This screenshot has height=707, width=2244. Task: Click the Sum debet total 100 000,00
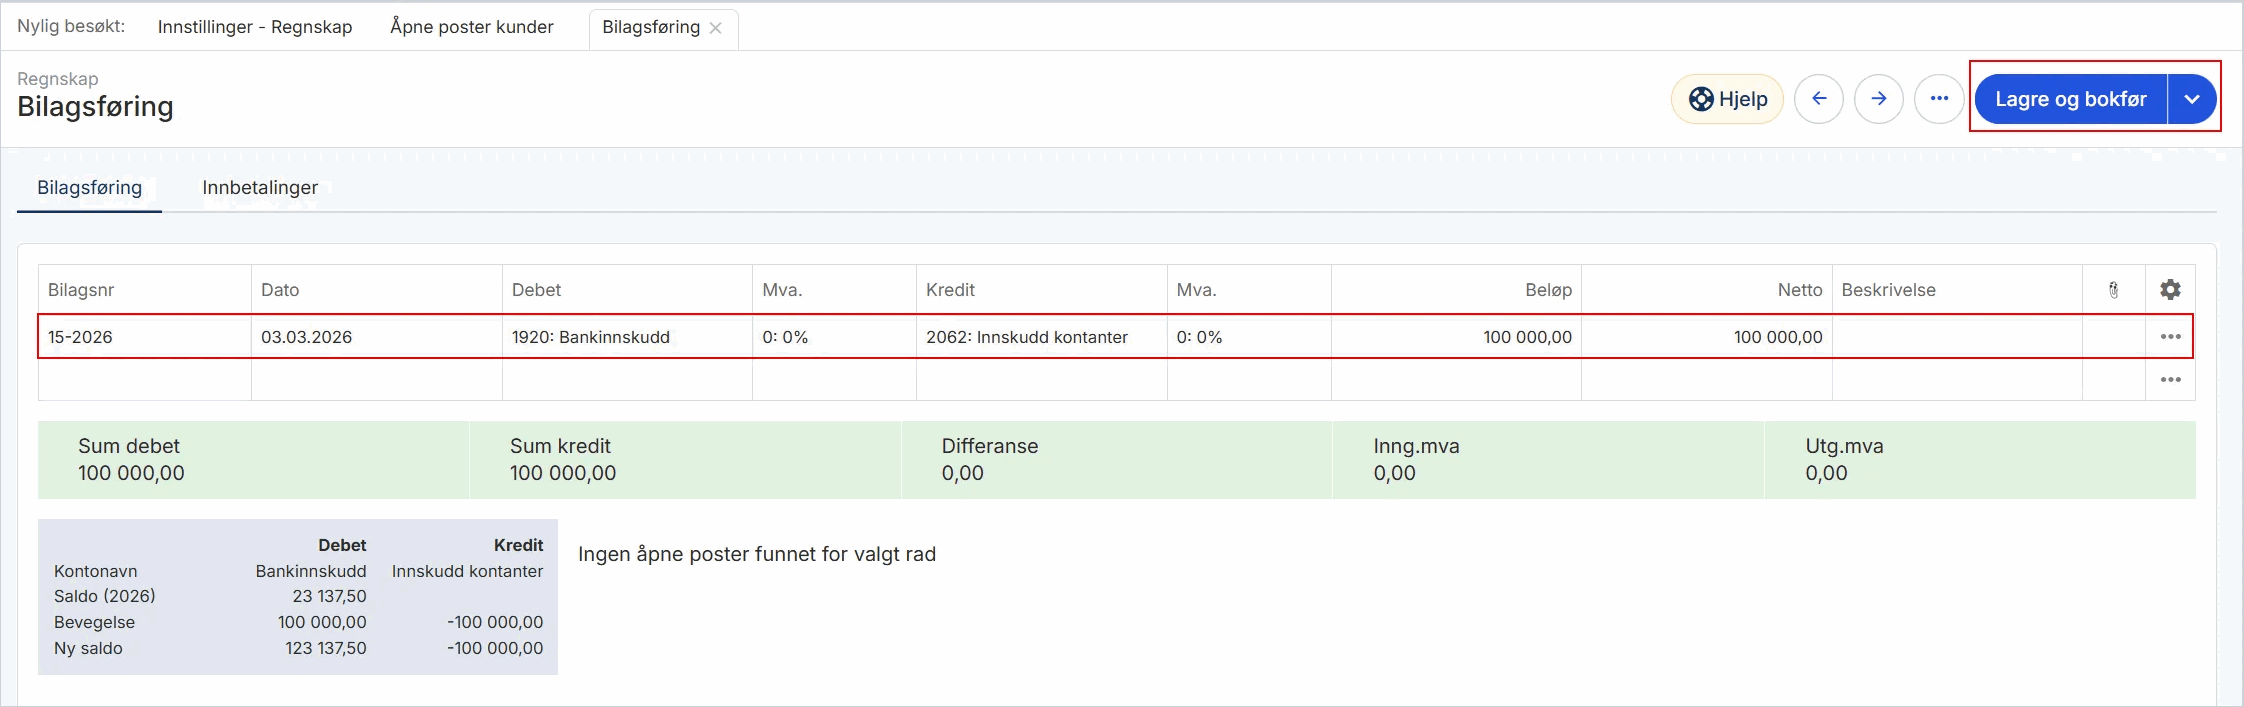pyautogui.click(x=131, y=473)
